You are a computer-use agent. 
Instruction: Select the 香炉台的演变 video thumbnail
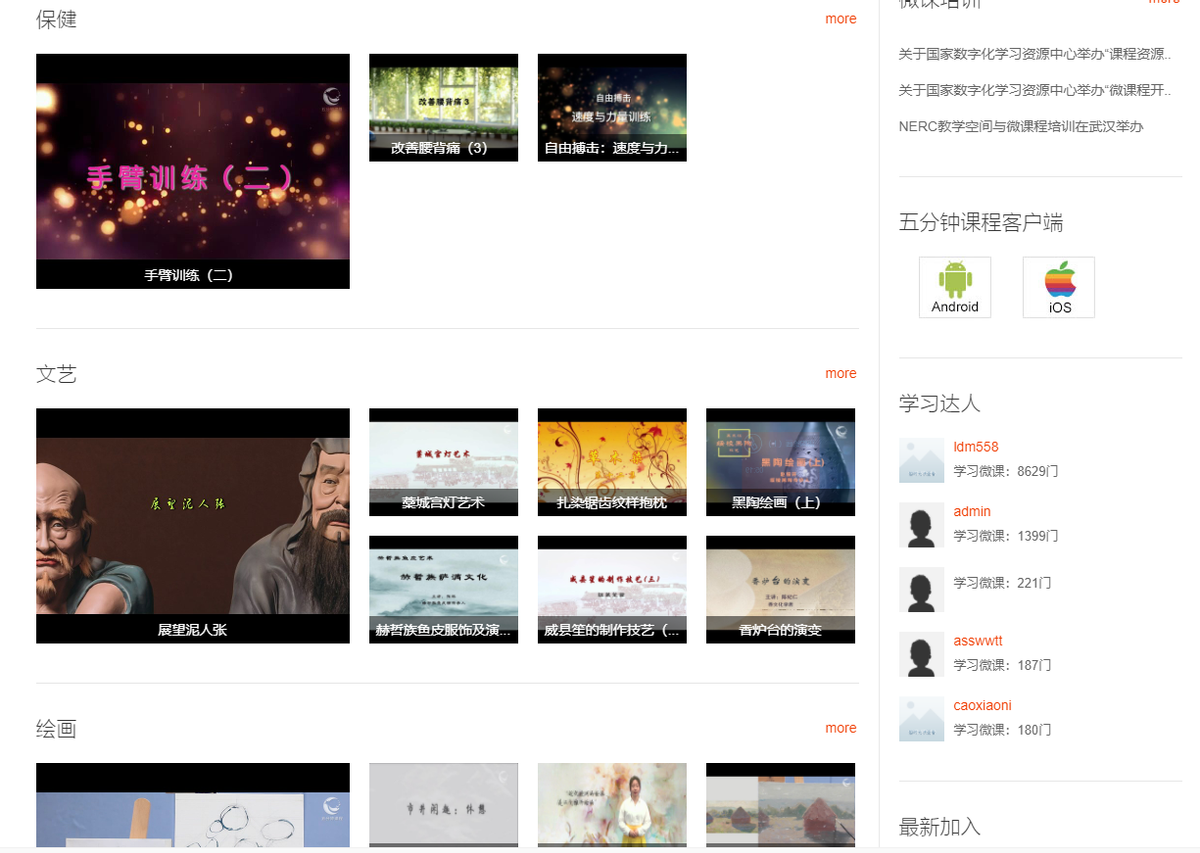[x=780, y=589]
